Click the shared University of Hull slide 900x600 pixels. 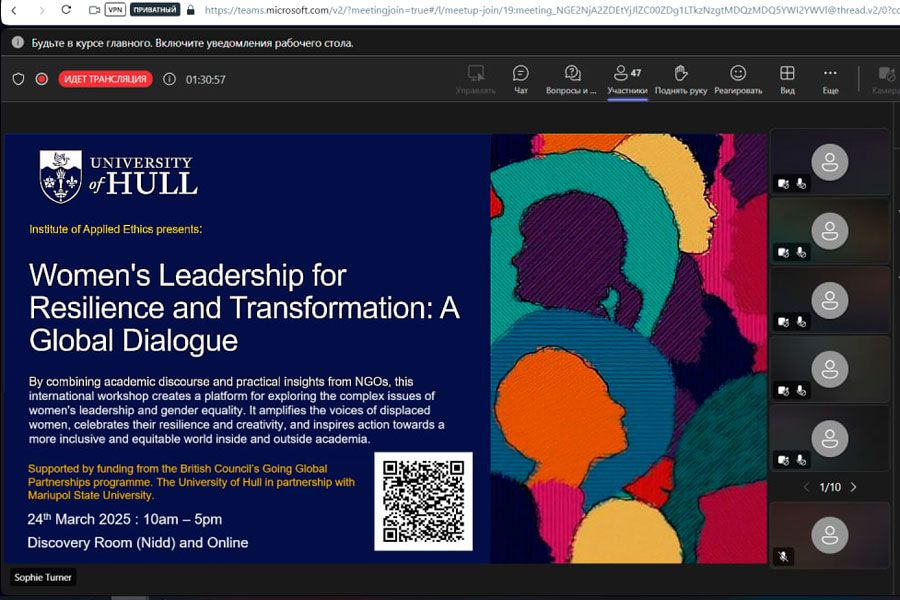click(x=386, y=349)
